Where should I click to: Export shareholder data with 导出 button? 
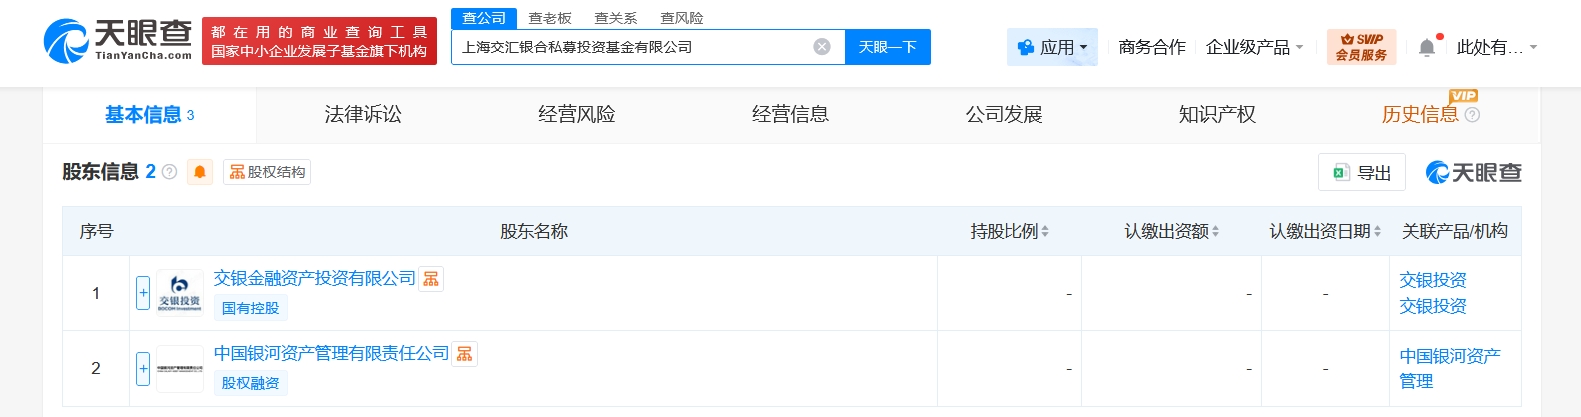point(1362,173)
